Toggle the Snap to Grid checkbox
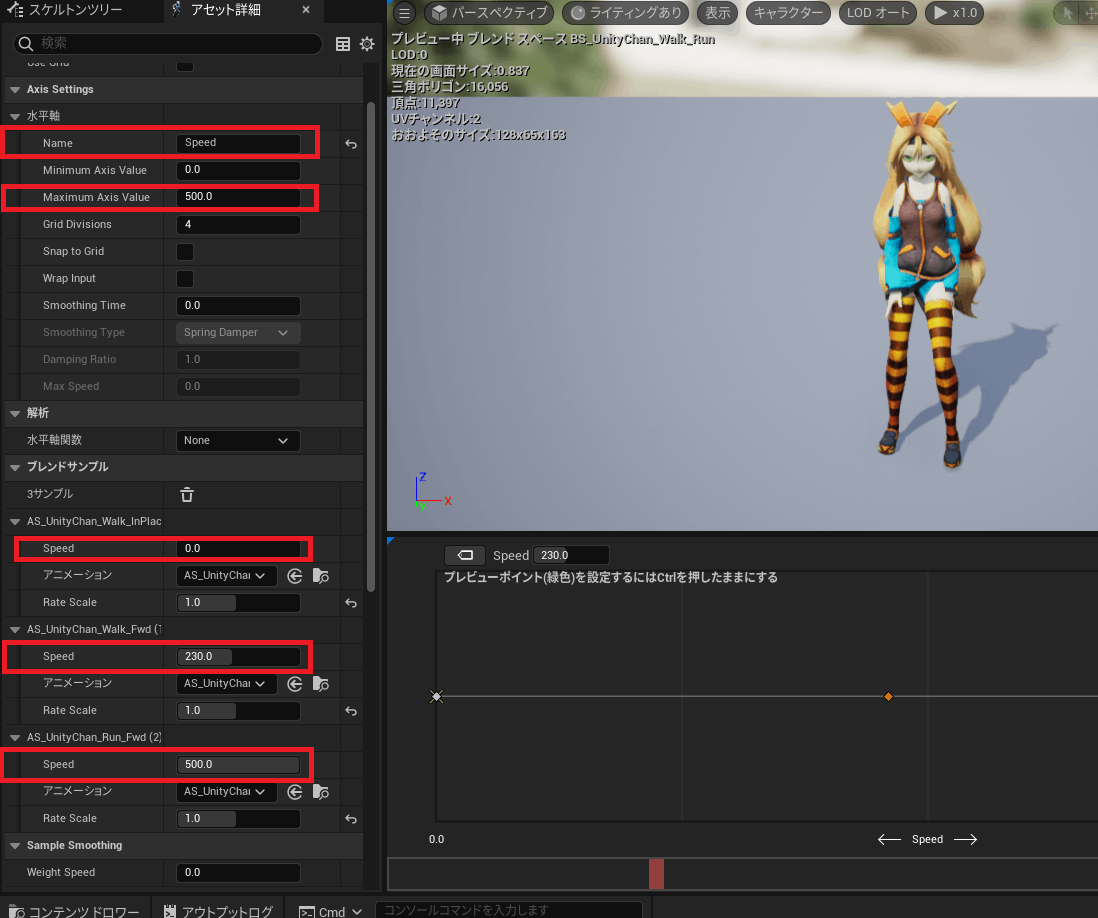 (x=185, y=251)
